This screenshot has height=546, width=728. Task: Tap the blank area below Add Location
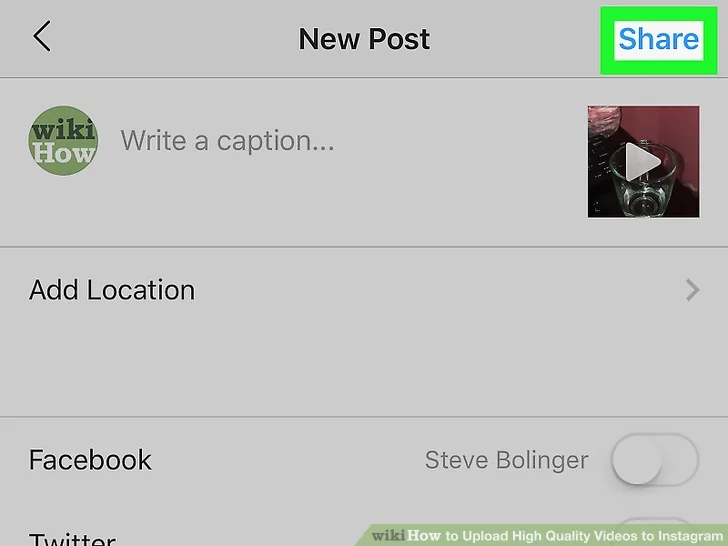click(364, 375)
